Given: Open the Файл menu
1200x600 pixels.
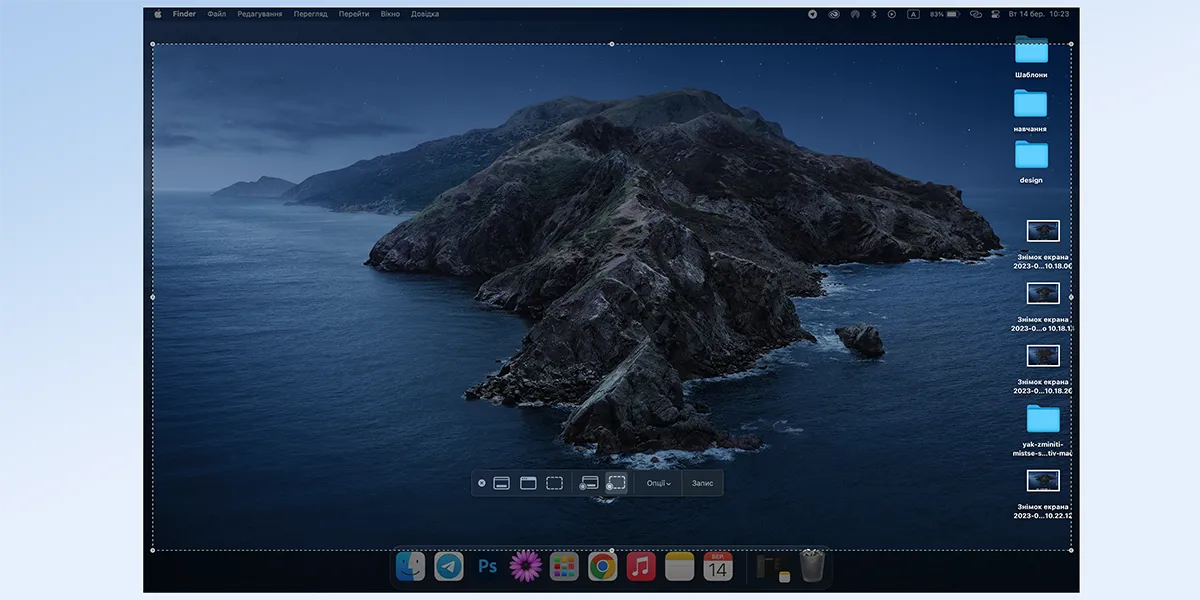Looking at the screenshot, I should tap(217, 14).
